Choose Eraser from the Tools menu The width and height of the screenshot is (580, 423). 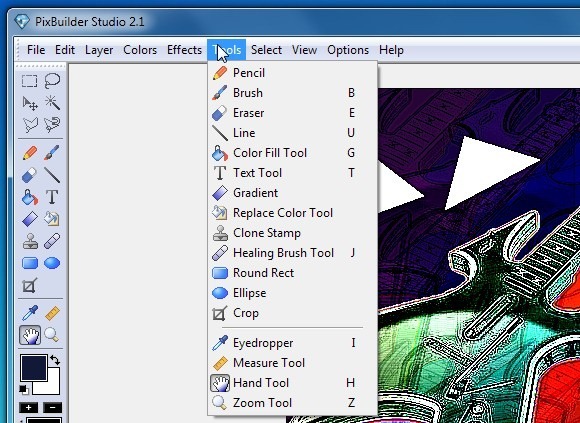click(293, 113)
